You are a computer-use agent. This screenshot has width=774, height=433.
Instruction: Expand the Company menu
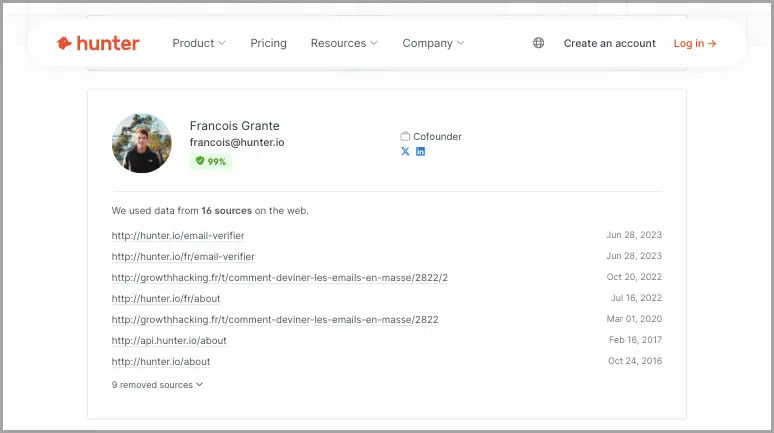click(433, 43)
